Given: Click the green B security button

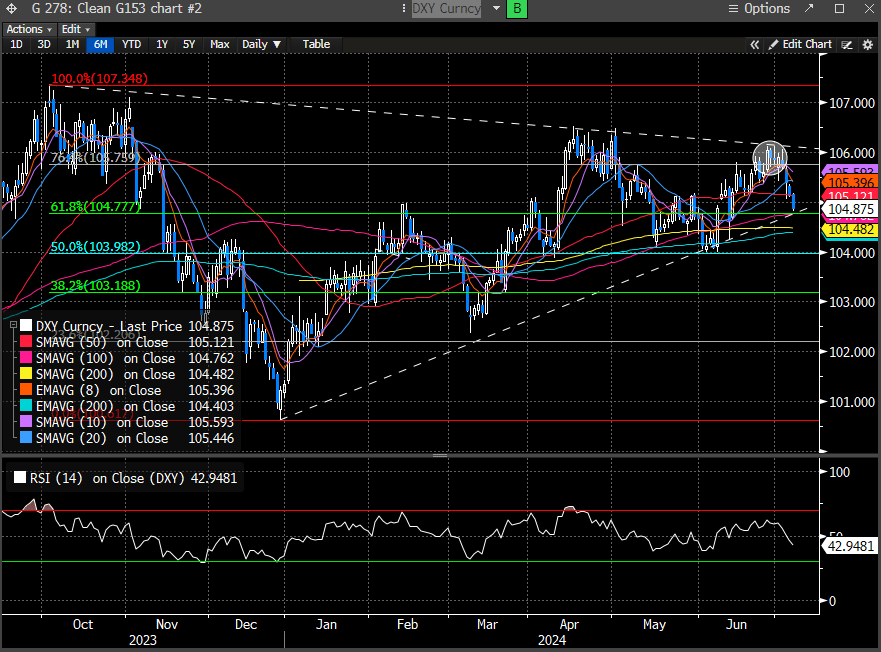Looking at the screenshot, I should 517,8.
